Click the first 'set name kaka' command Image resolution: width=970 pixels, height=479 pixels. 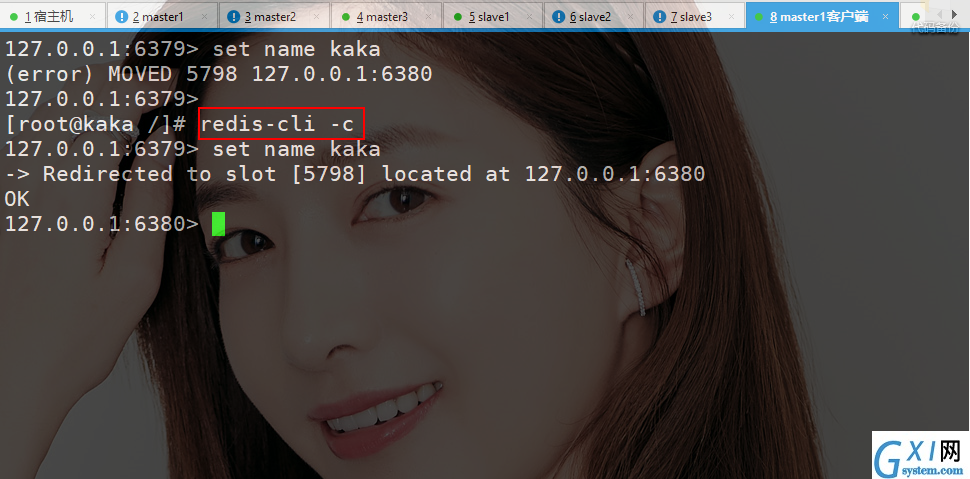pos(296,50)
